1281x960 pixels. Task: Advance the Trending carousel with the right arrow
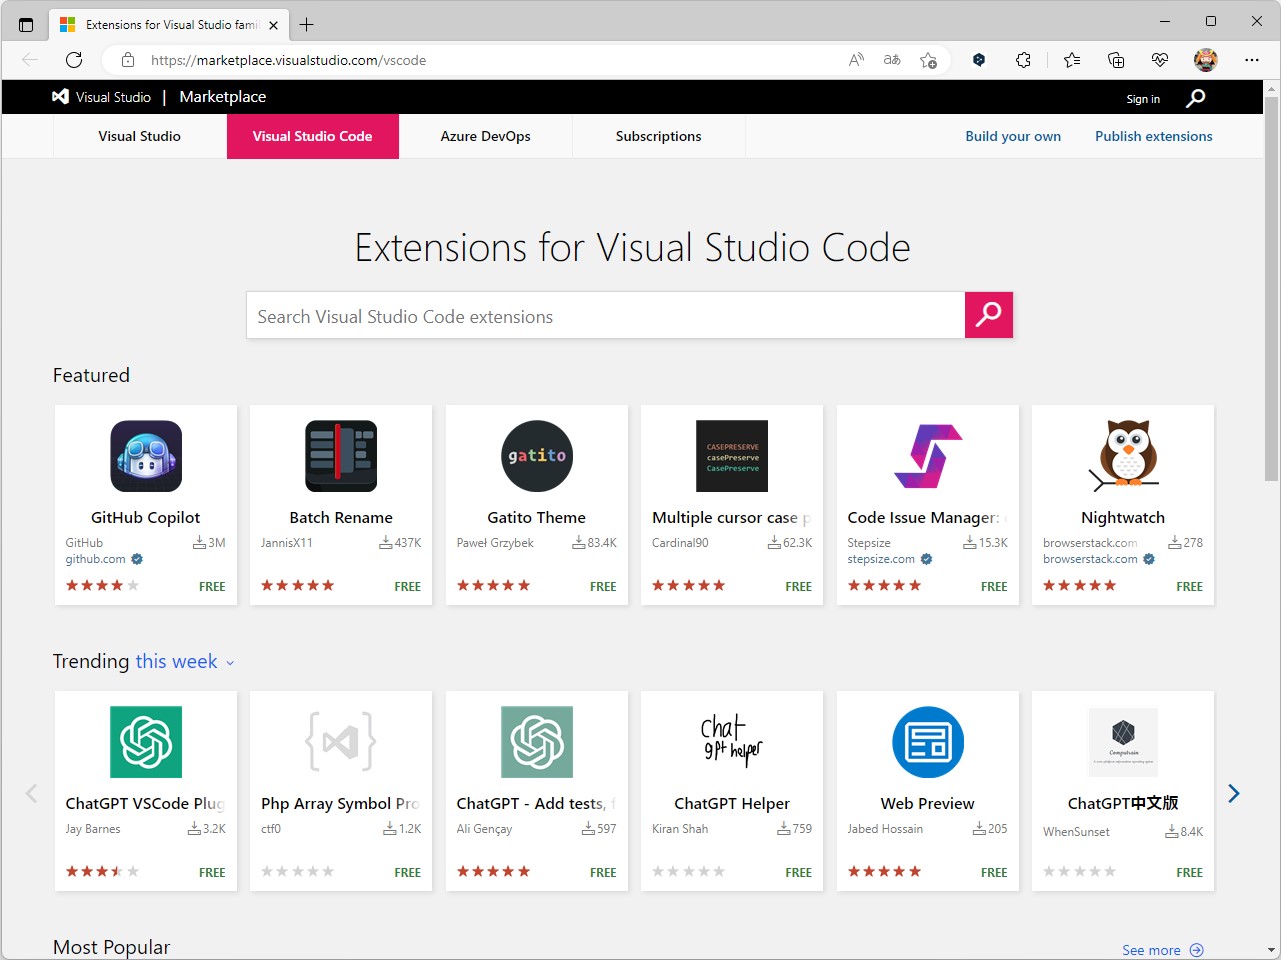click(x=1233, y=793)
